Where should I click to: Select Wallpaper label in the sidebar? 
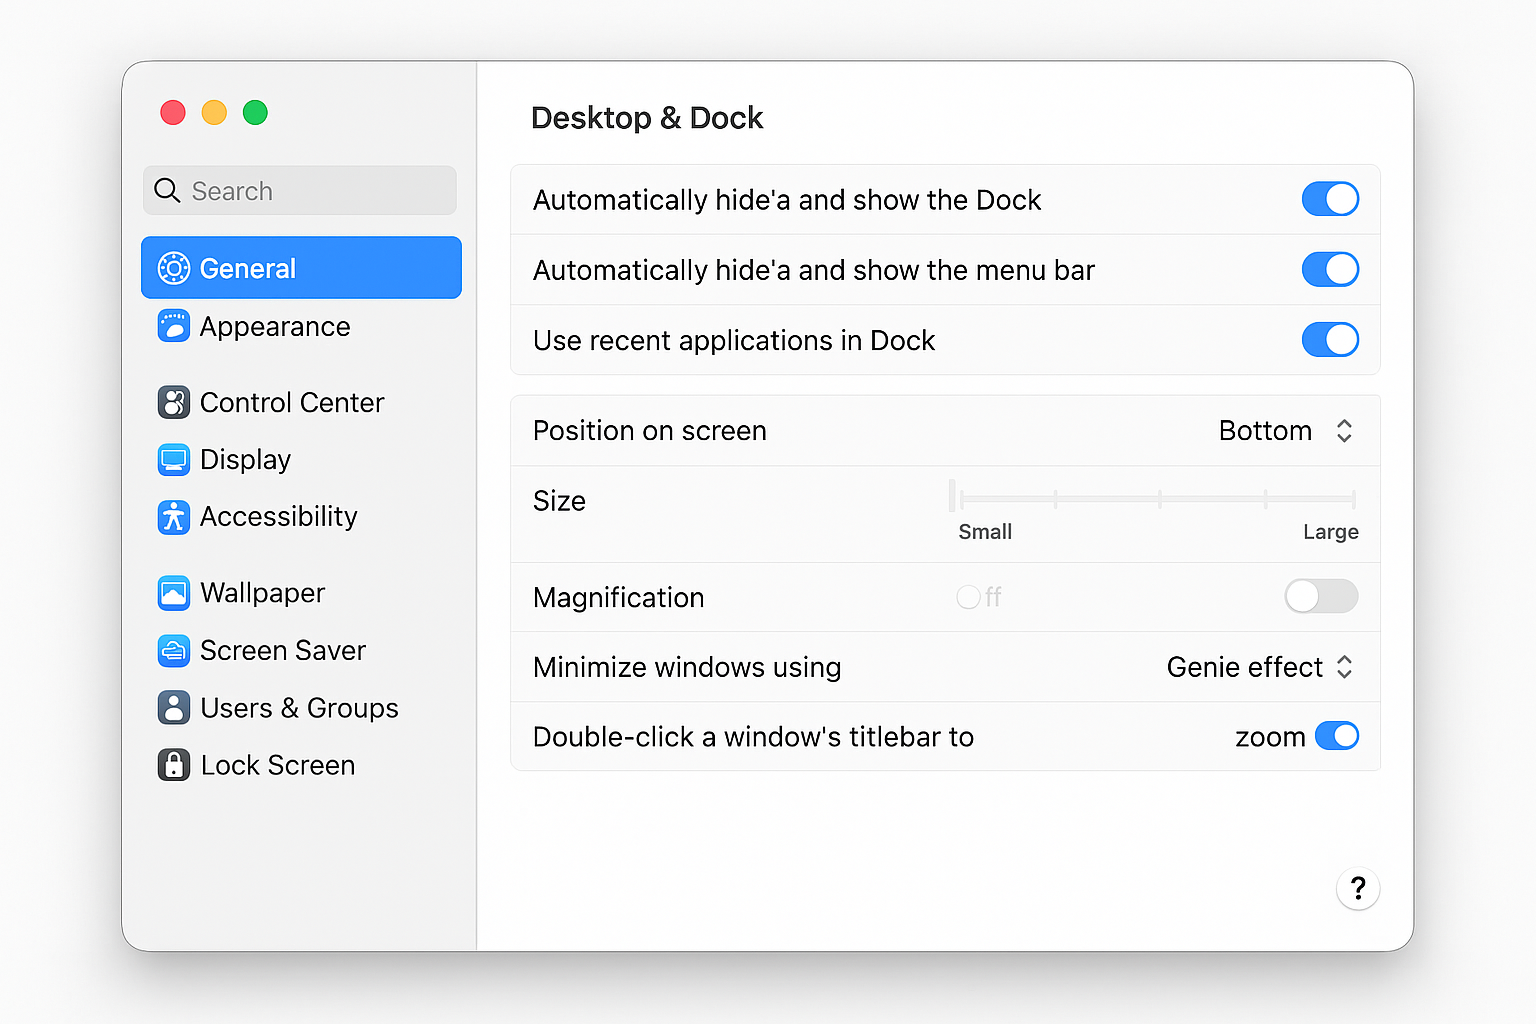[x=262, y=593]
